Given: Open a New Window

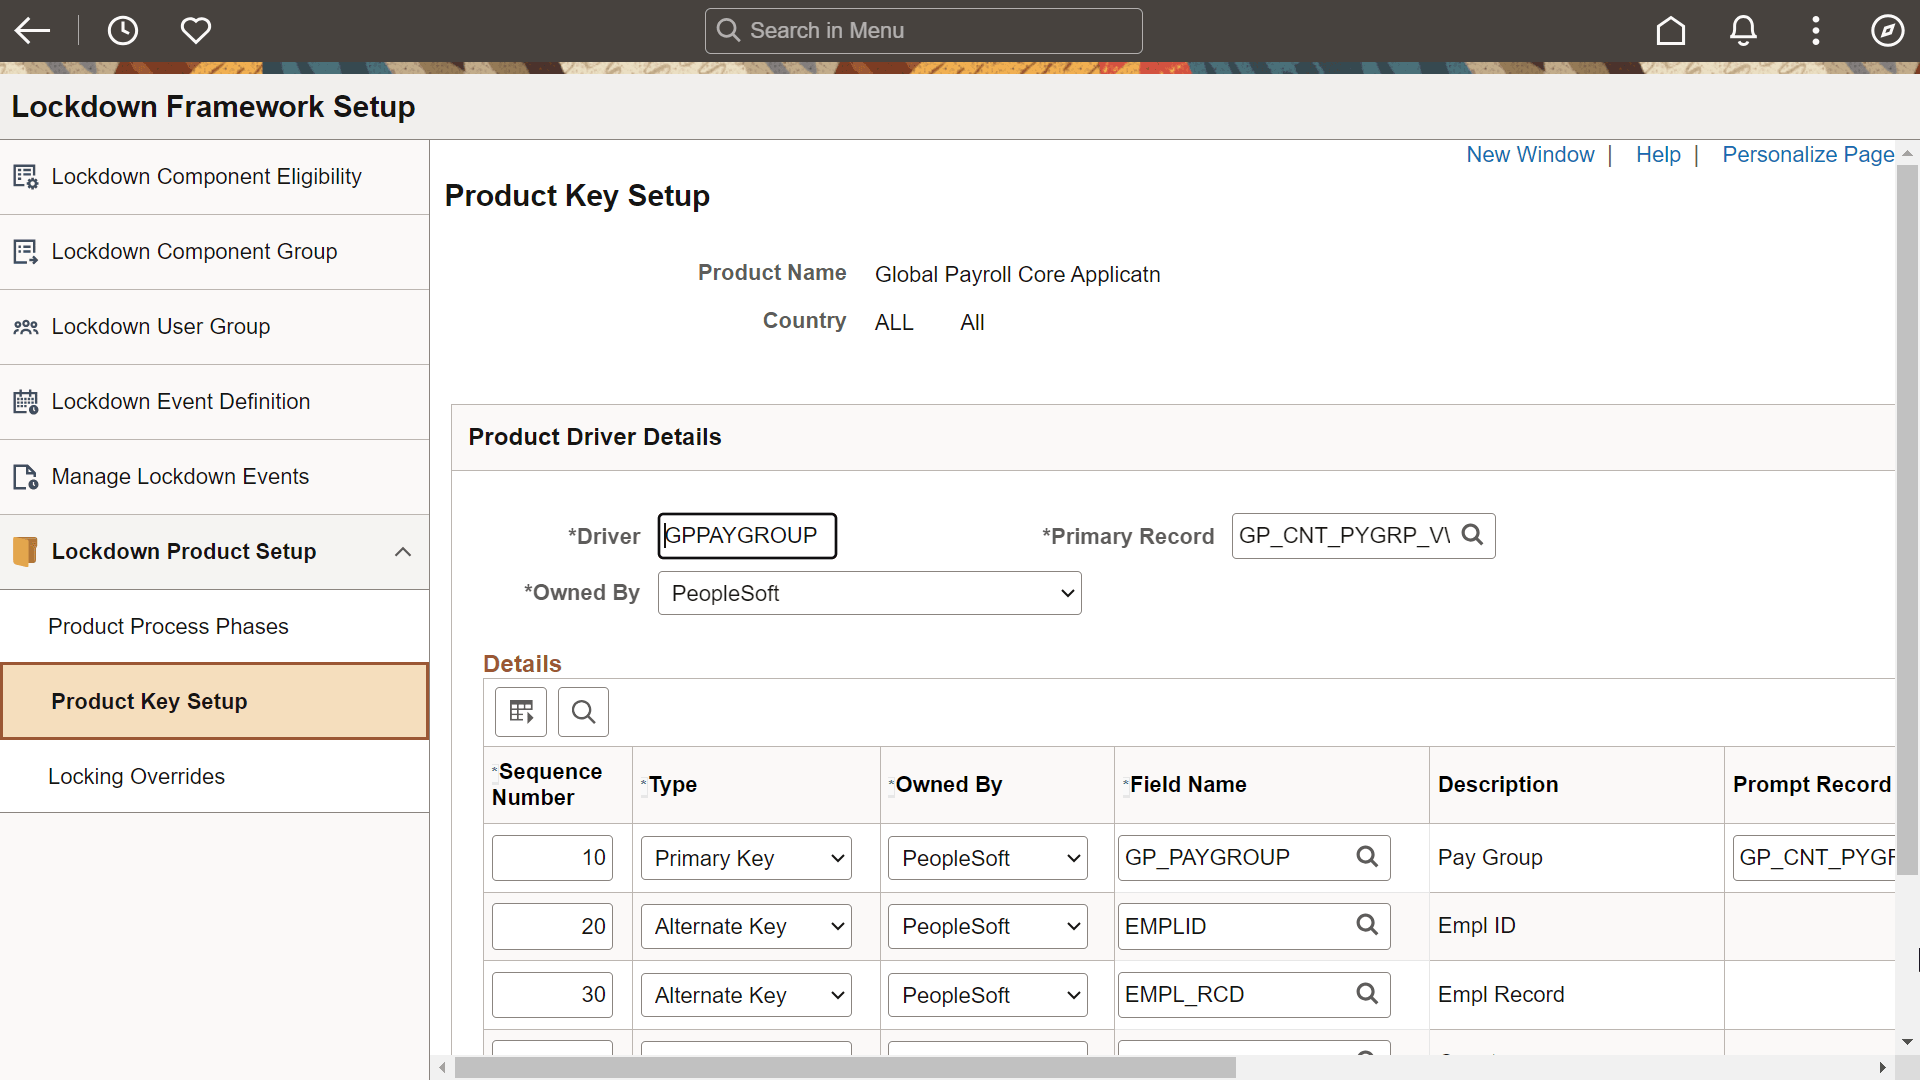Looking at the screenshot, I should [1530, 154].
